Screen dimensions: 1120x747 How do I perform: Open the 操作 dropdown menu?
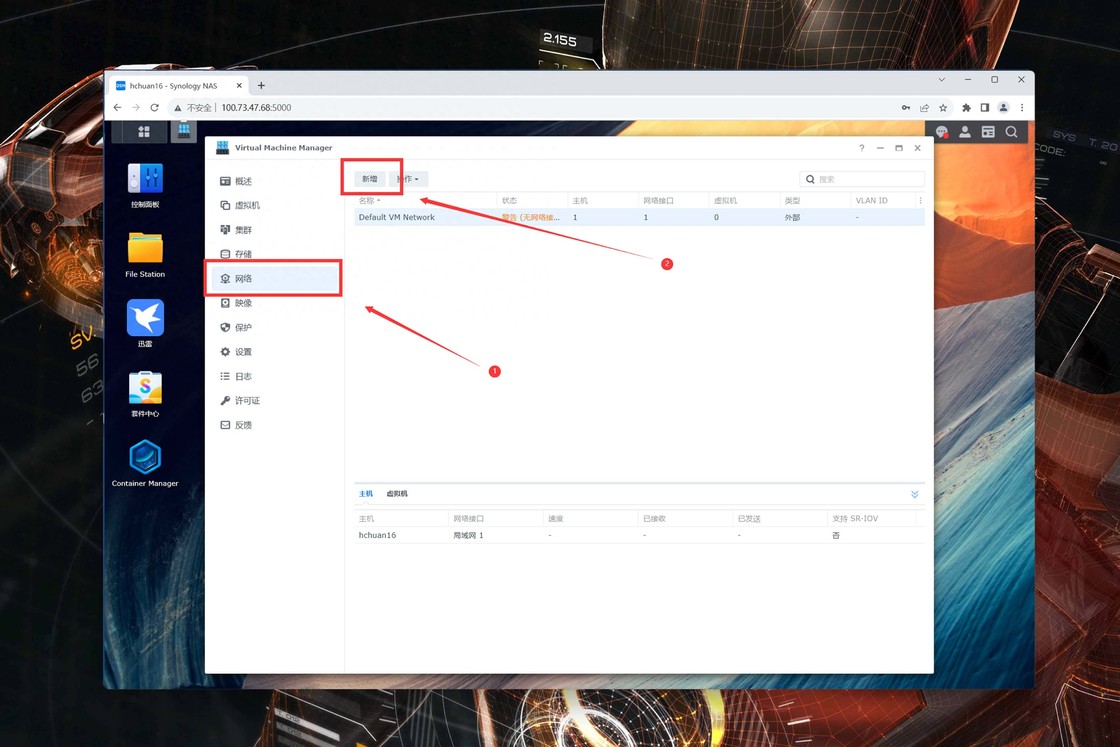point(408,179)
